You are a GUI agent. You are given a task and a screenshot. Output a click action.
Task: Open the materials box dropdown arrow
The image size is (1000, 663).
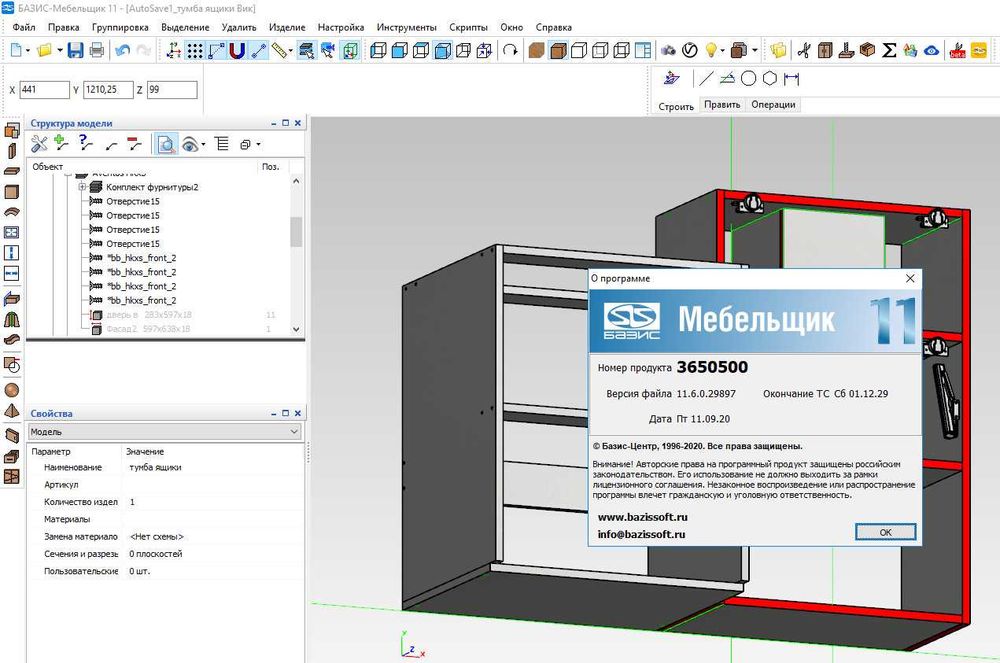coord(755,50)
